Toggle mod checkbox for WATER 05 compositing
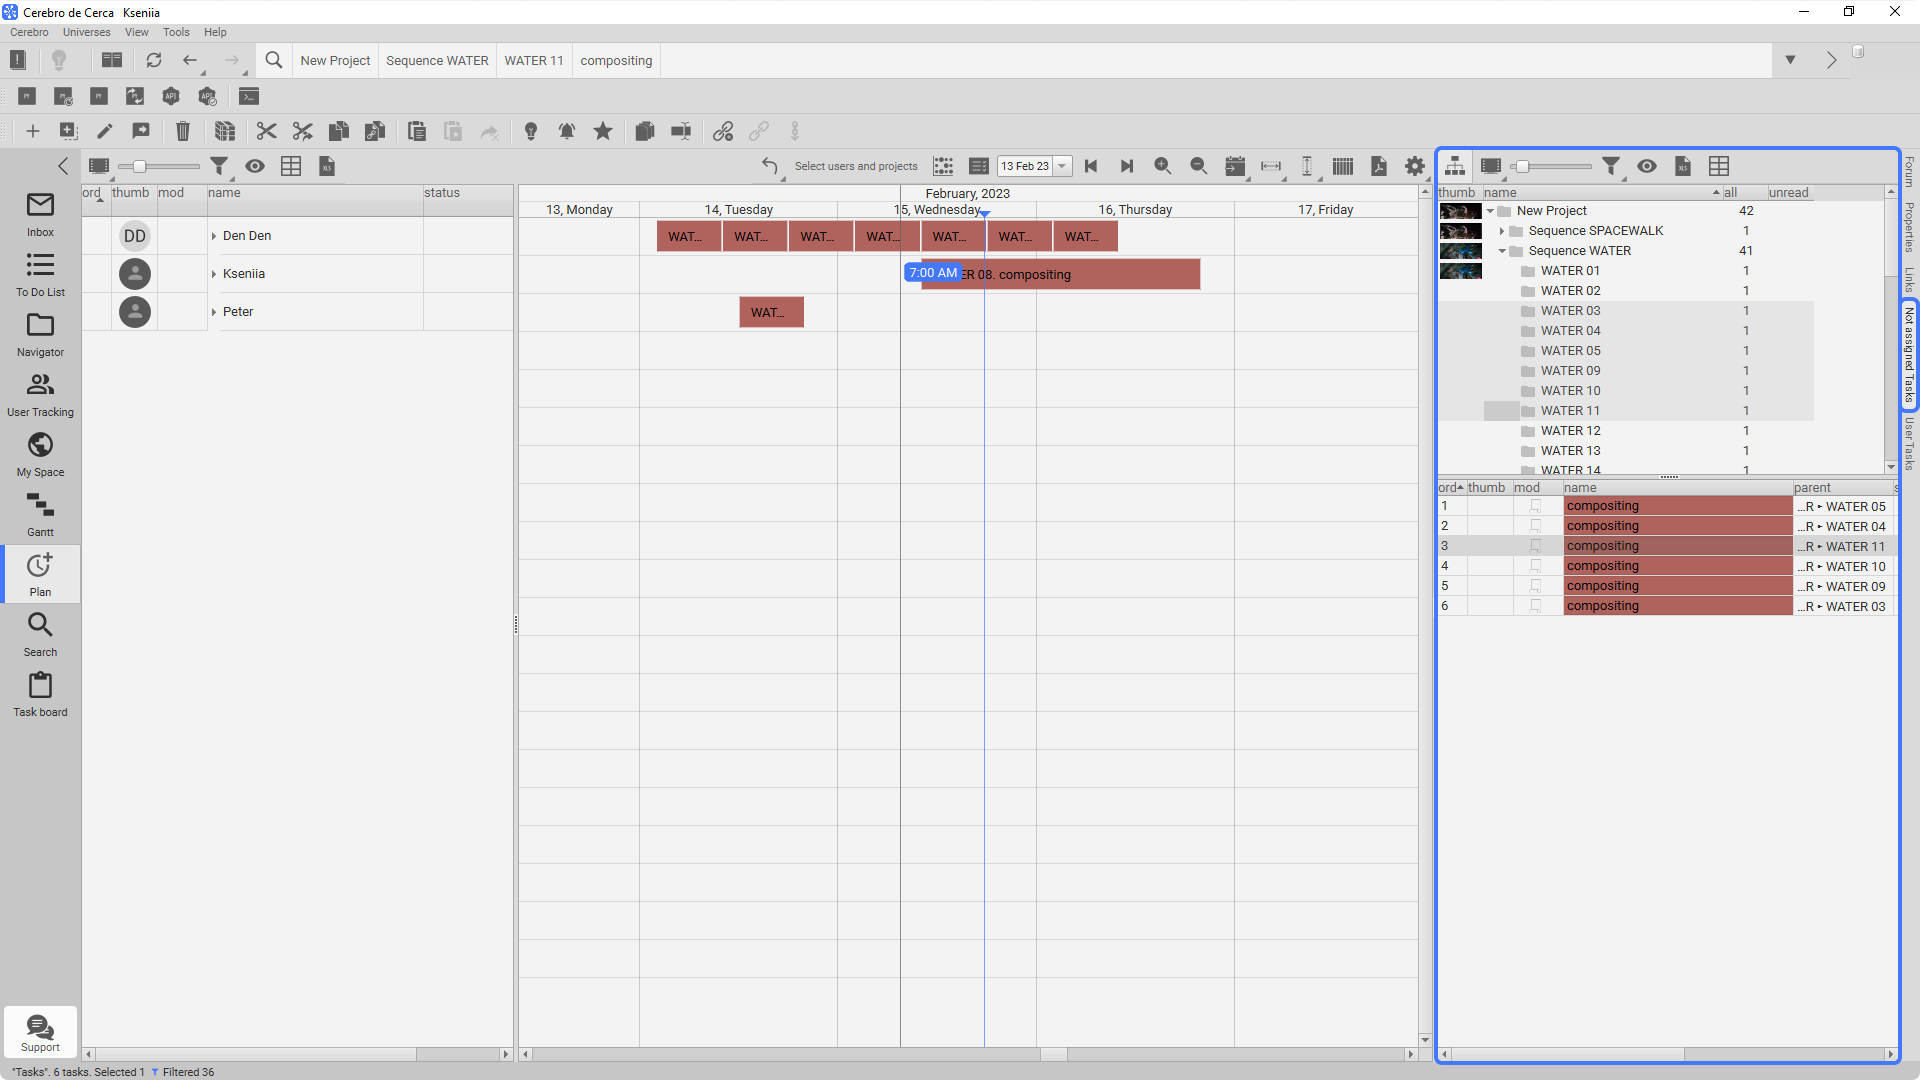Image resolution: width=1920 pixels, height=1080 pixels. 1535,506
